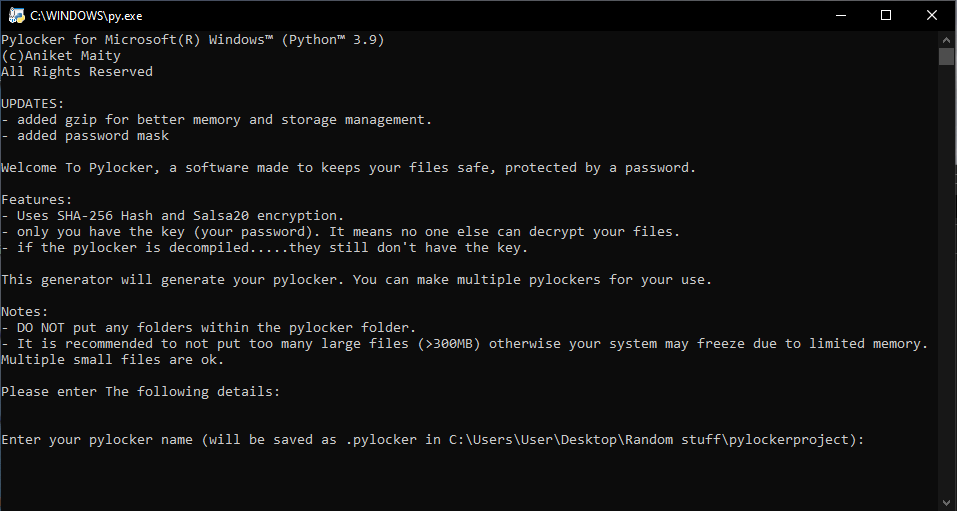Click the 'added gzip for better memory' line

pos(217,120)
